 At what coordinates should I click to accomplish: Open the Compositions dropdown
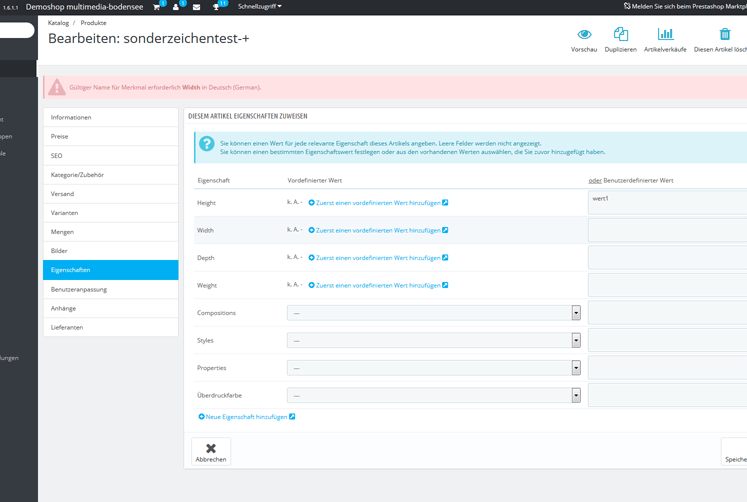click(x=434, y=313)
